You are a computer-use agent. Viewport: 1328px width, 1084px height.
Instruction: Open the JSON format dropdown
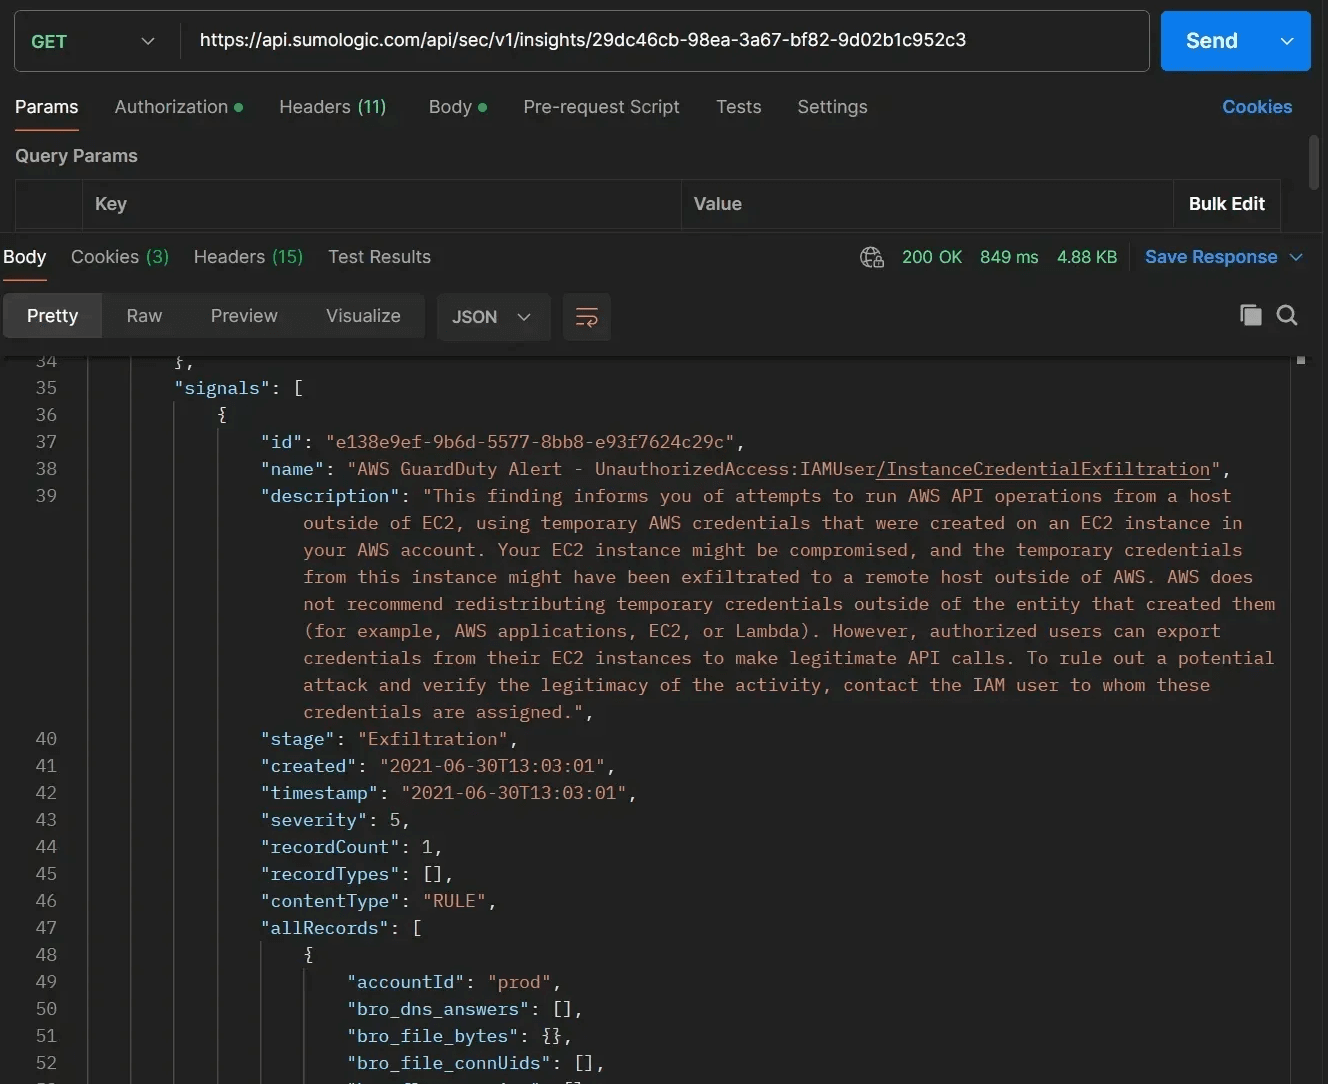click(492, 317)
